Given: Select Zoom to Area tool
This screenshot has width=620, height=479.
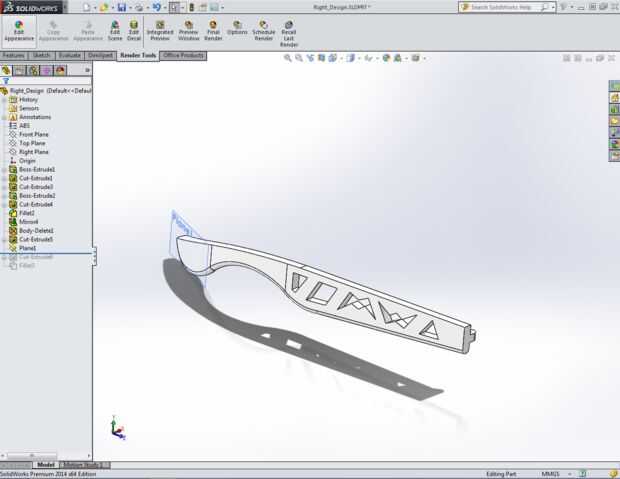Looking at the screenshot, I should [299, 58].
